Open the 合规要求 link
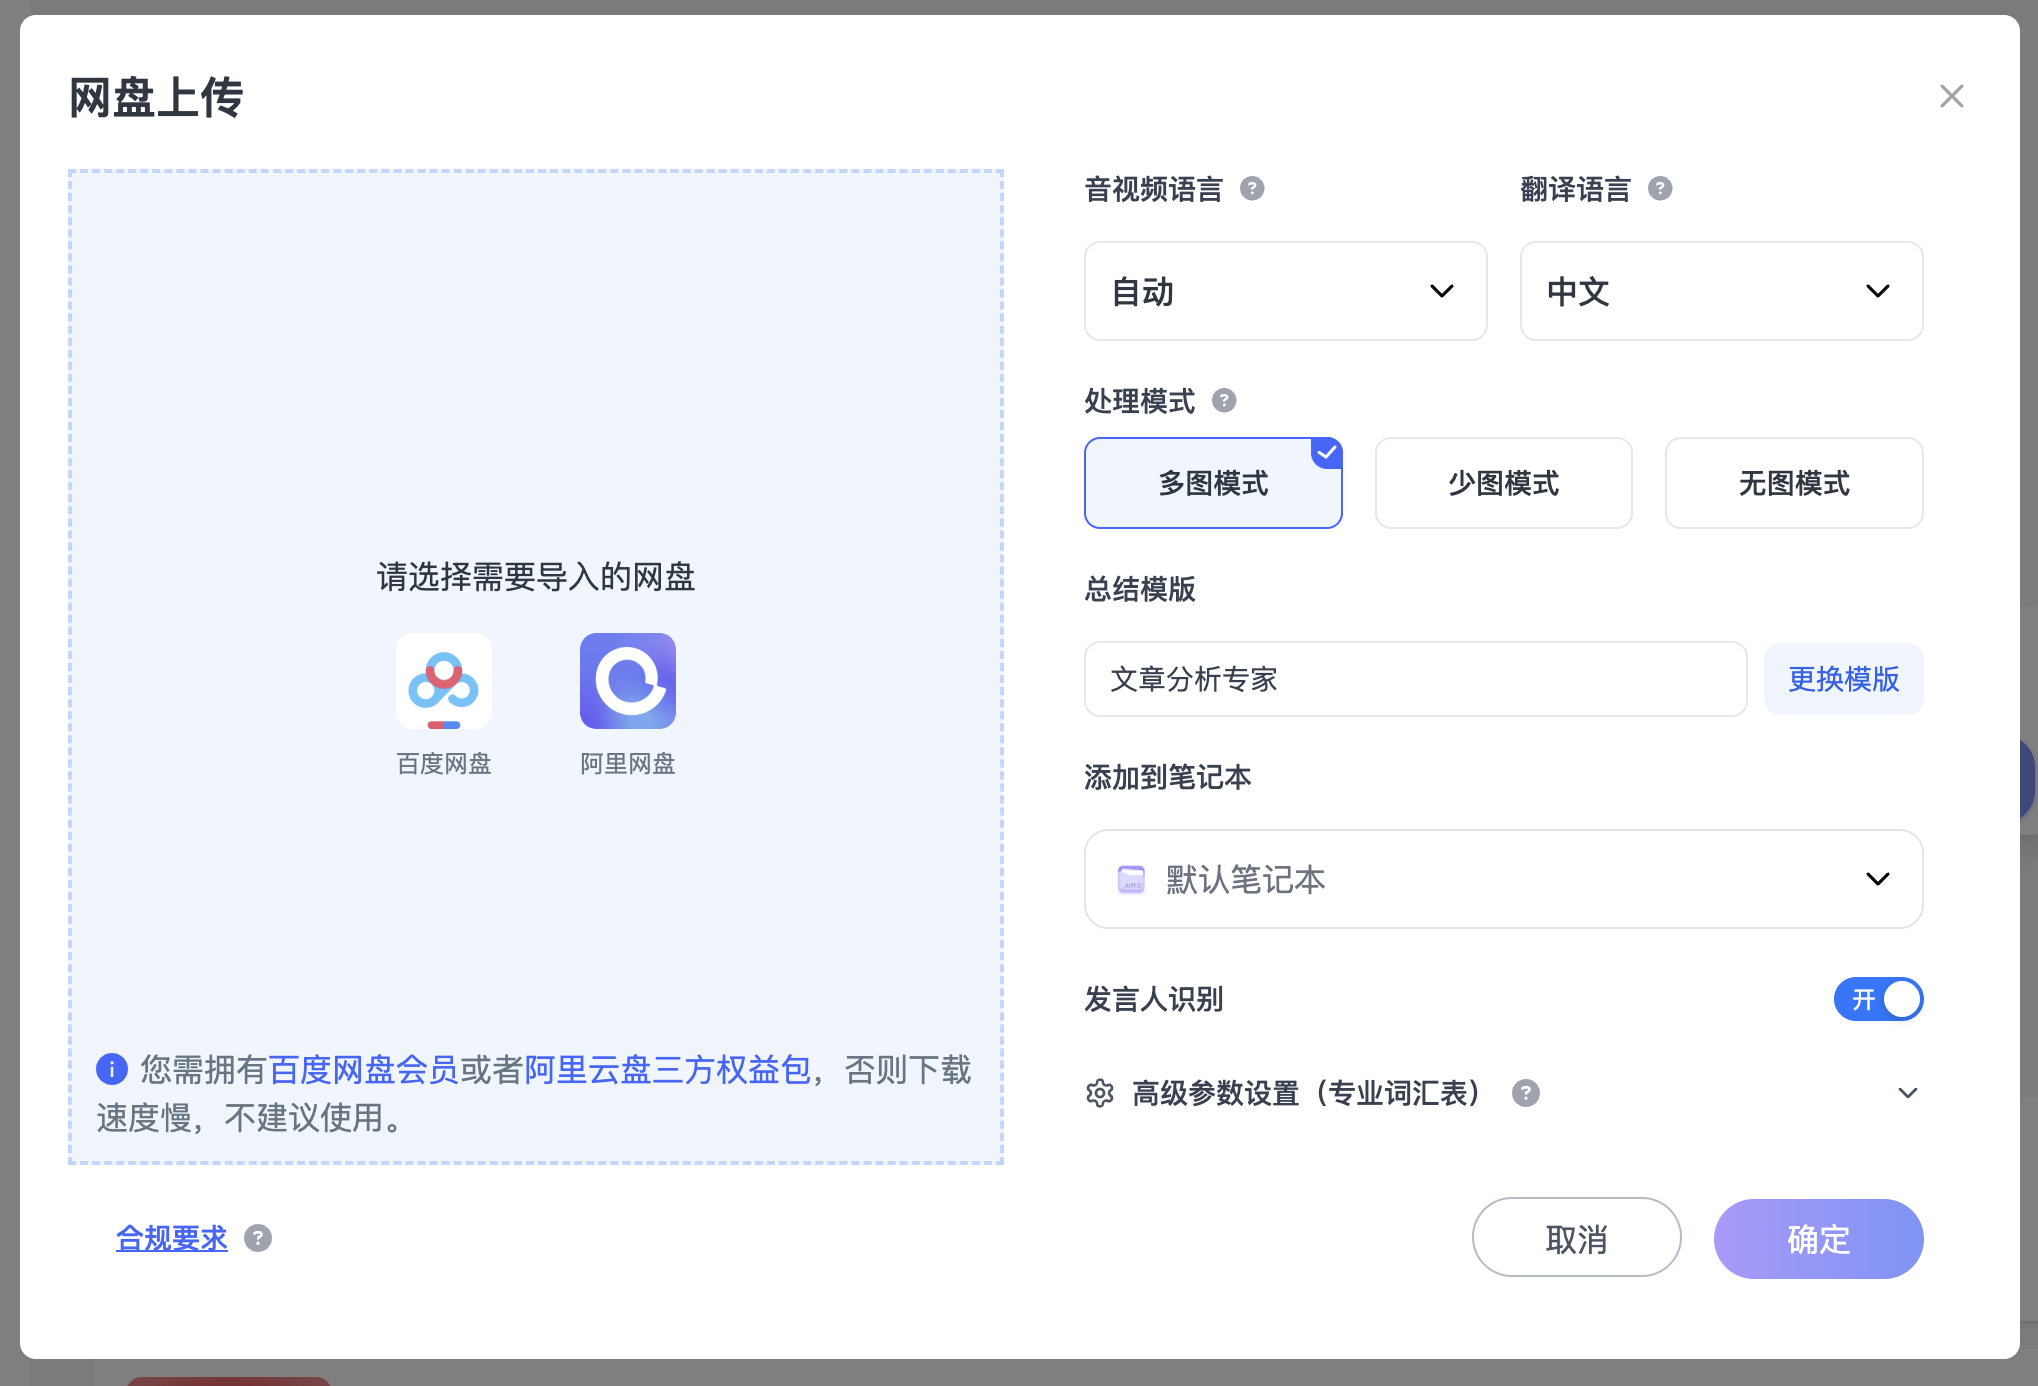 172,1238
